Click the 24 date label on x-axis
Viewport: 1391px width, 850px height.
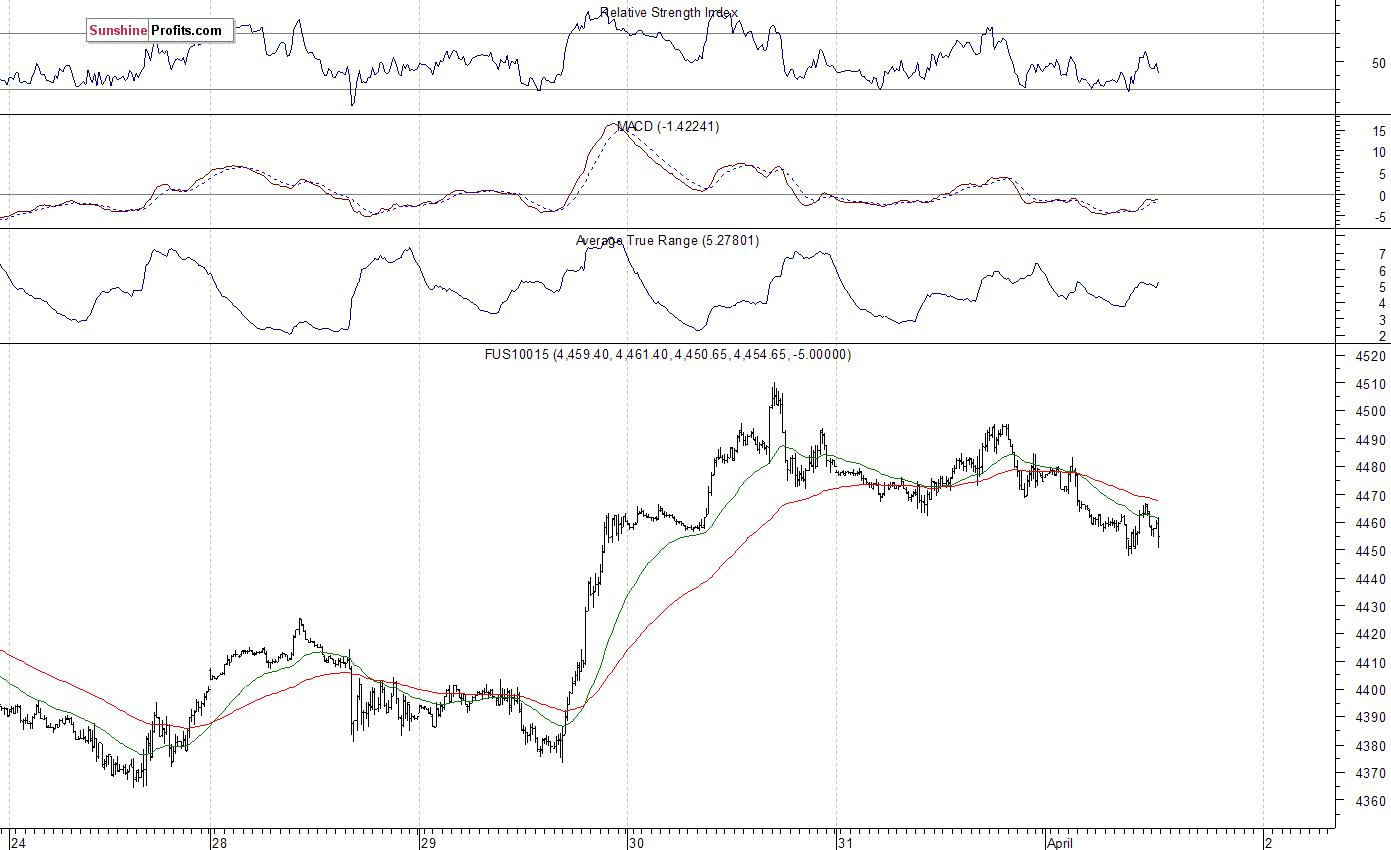[x=20, y=842]
